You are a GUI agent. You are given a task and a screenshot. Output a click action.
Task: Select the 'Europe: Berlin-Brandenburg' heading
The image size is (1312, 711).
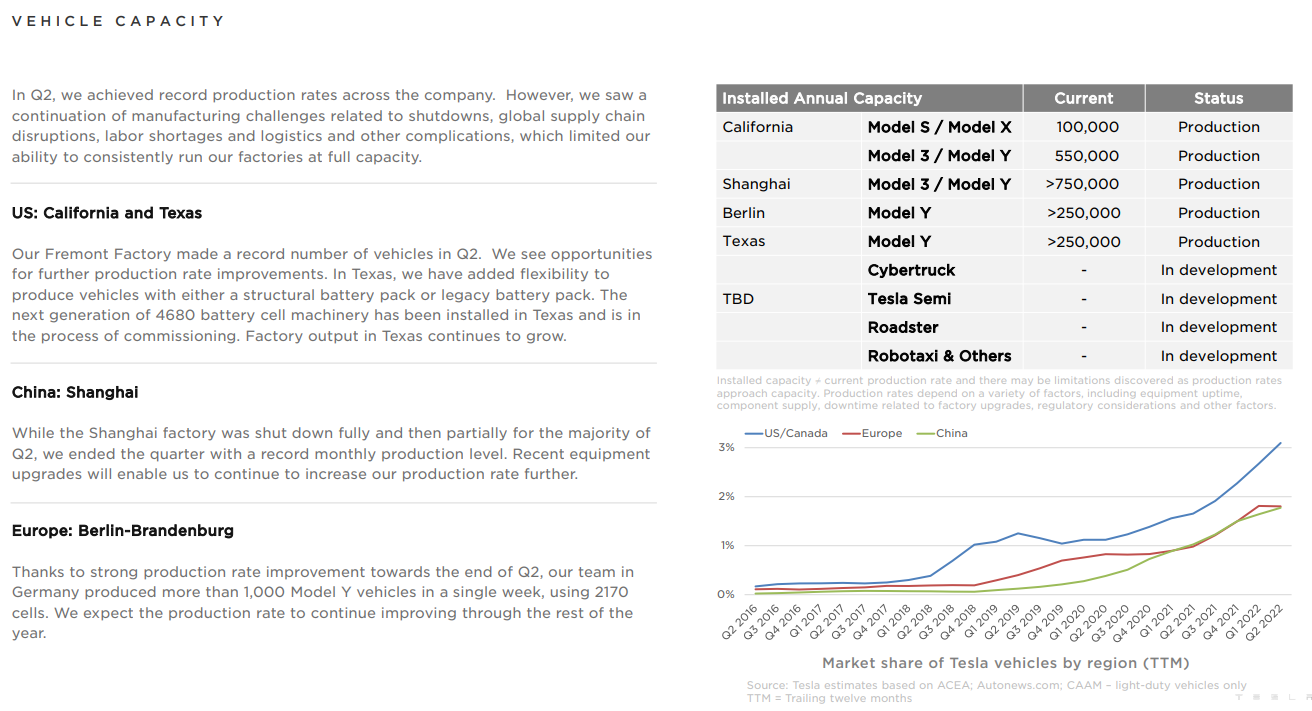coord(123,530)
